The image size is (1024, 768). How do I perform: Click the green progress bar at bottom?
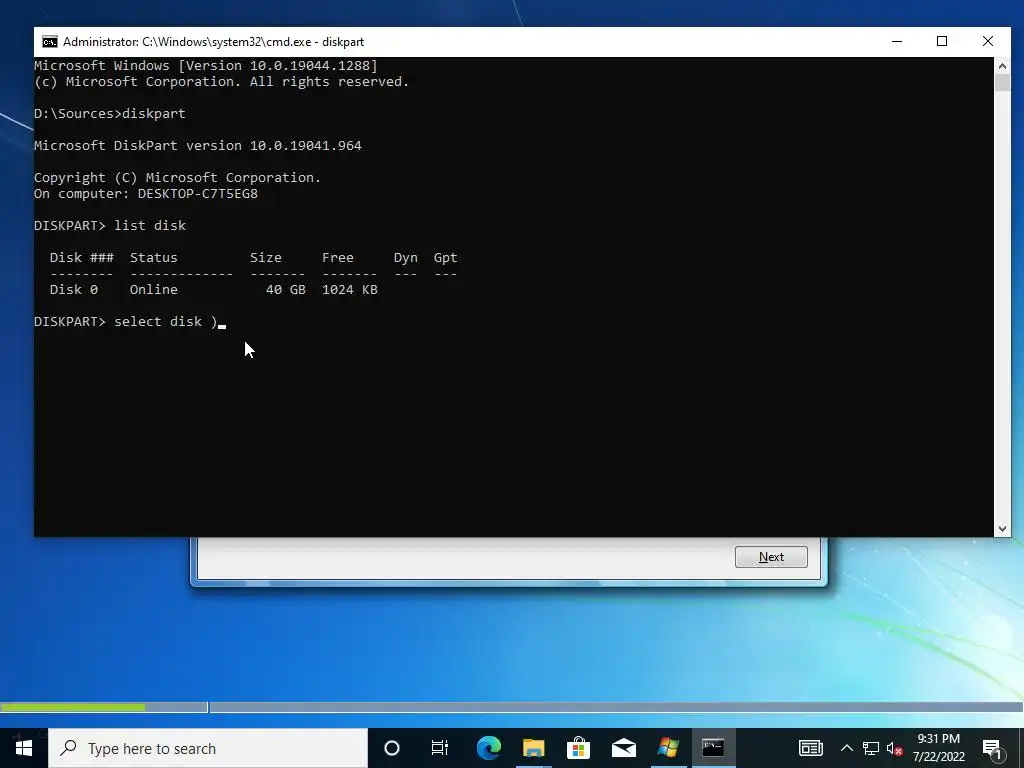click(x=73, y=707)
